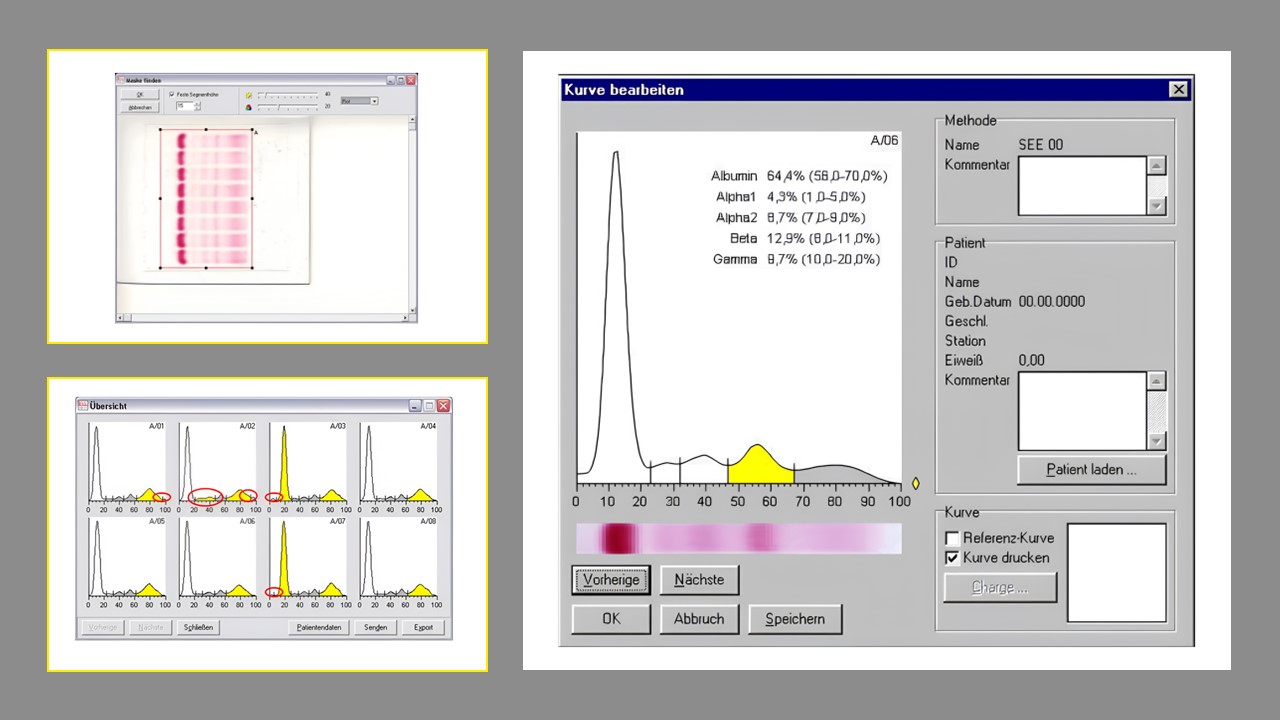Click the Patientendaten button in Übersicht

[x=318, y=628]
